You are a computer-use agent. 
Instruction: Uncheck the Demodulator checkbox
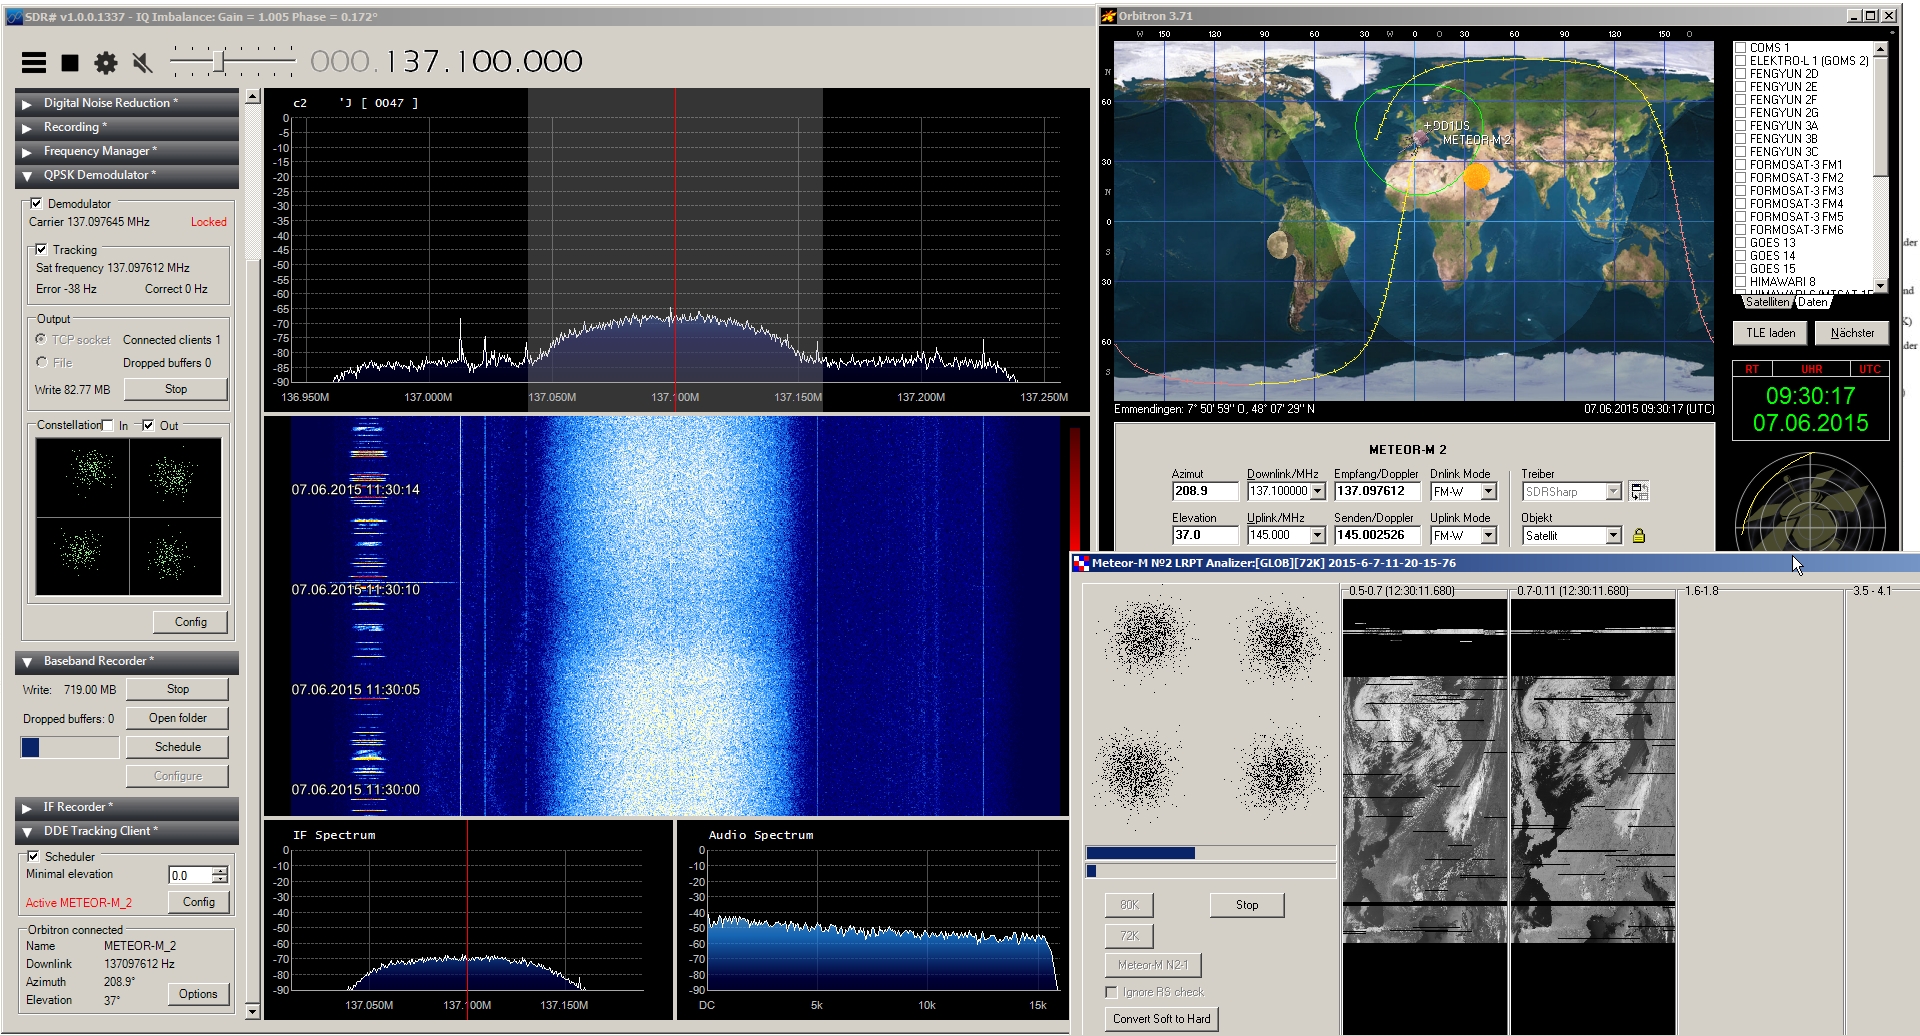[37, 204]
